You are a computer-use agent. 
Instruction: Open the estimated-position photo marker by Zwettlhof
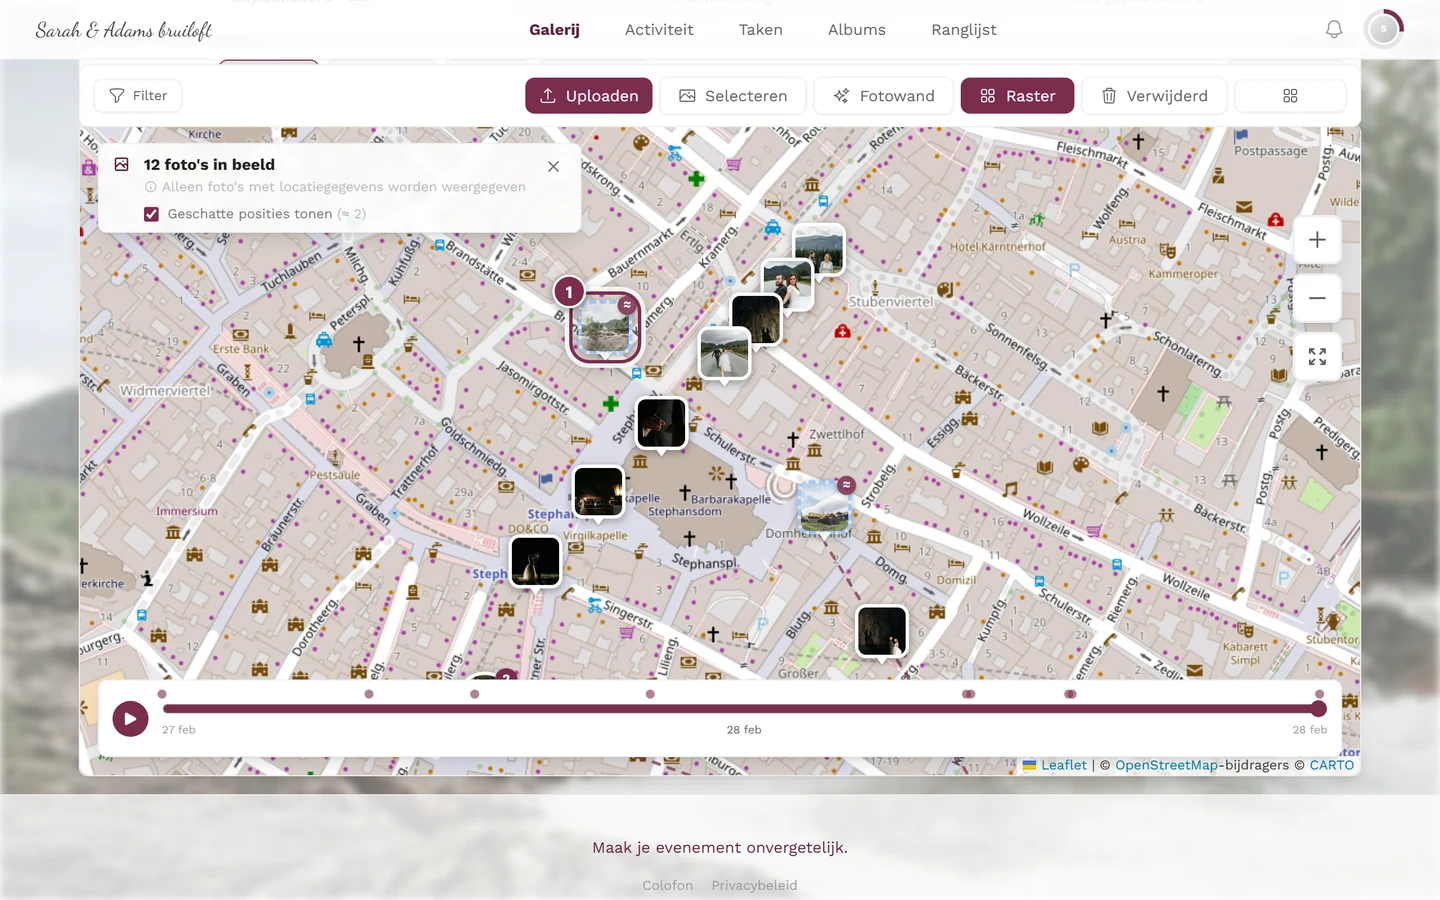click(824, 506)
